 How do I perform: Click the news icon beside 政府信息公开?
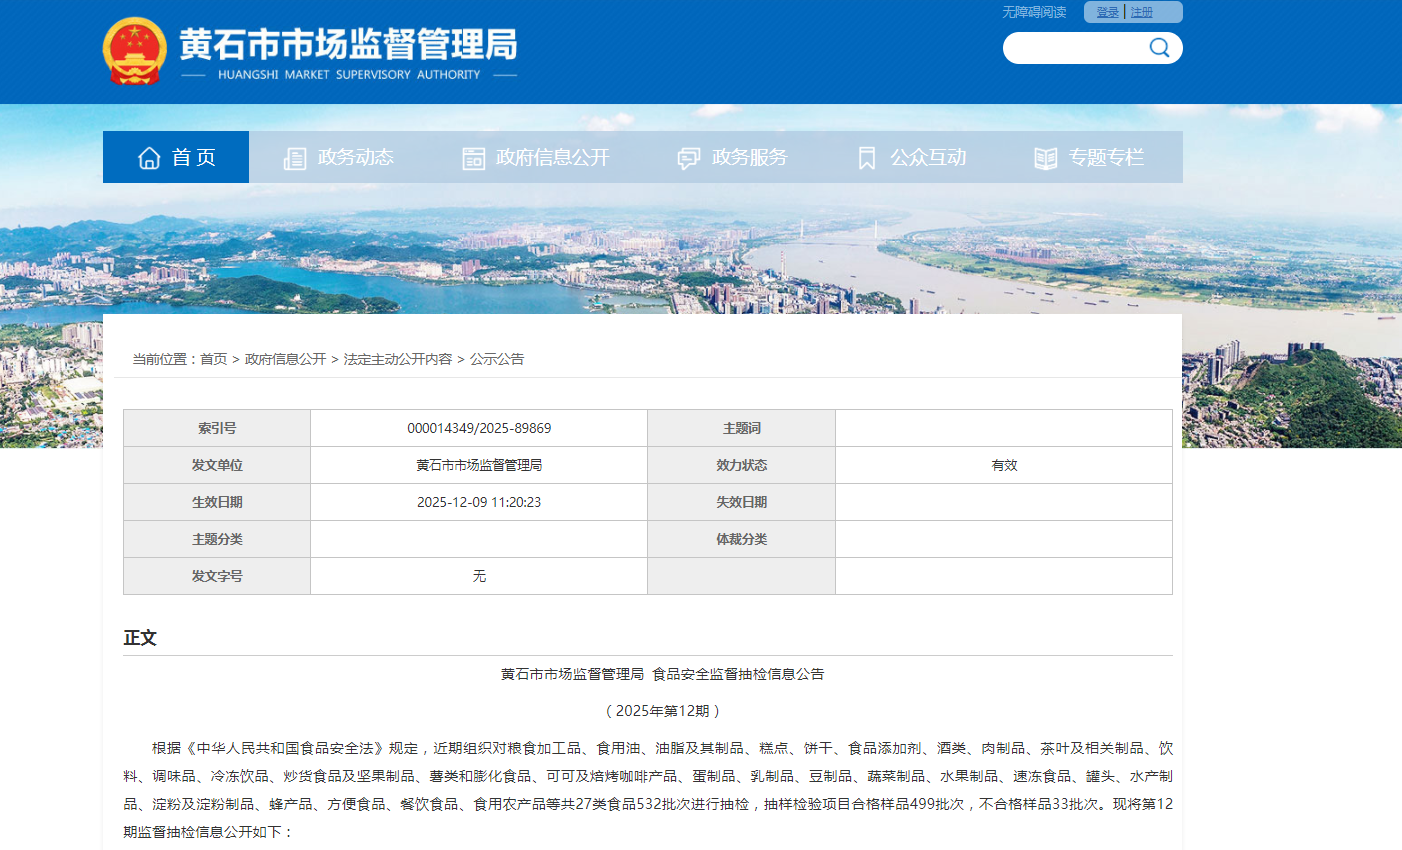click(473, 158)
